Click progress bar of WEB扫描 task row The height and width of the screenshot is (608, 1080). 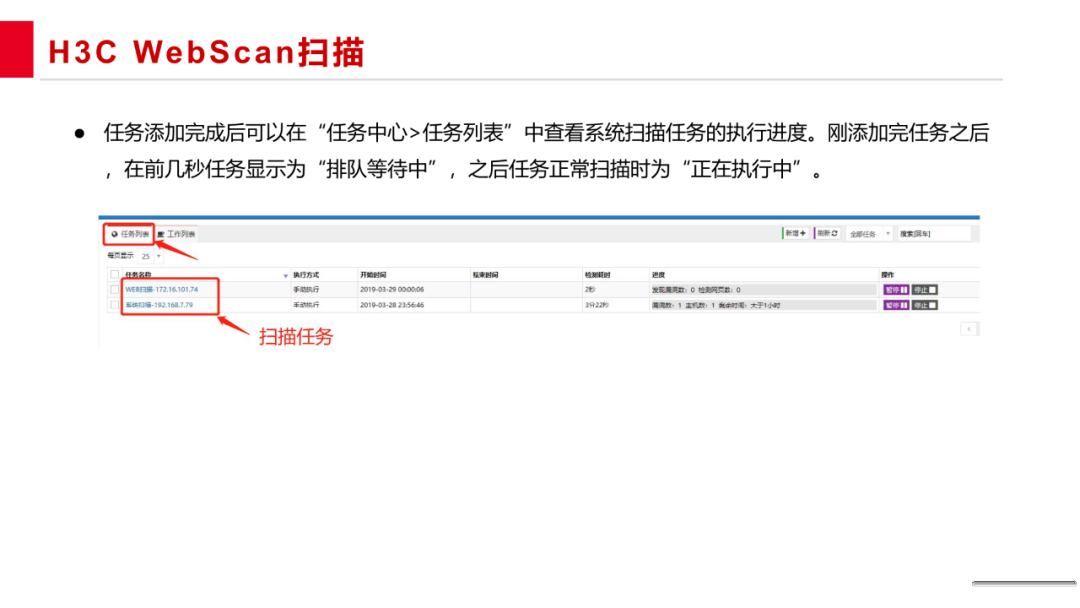763,290
